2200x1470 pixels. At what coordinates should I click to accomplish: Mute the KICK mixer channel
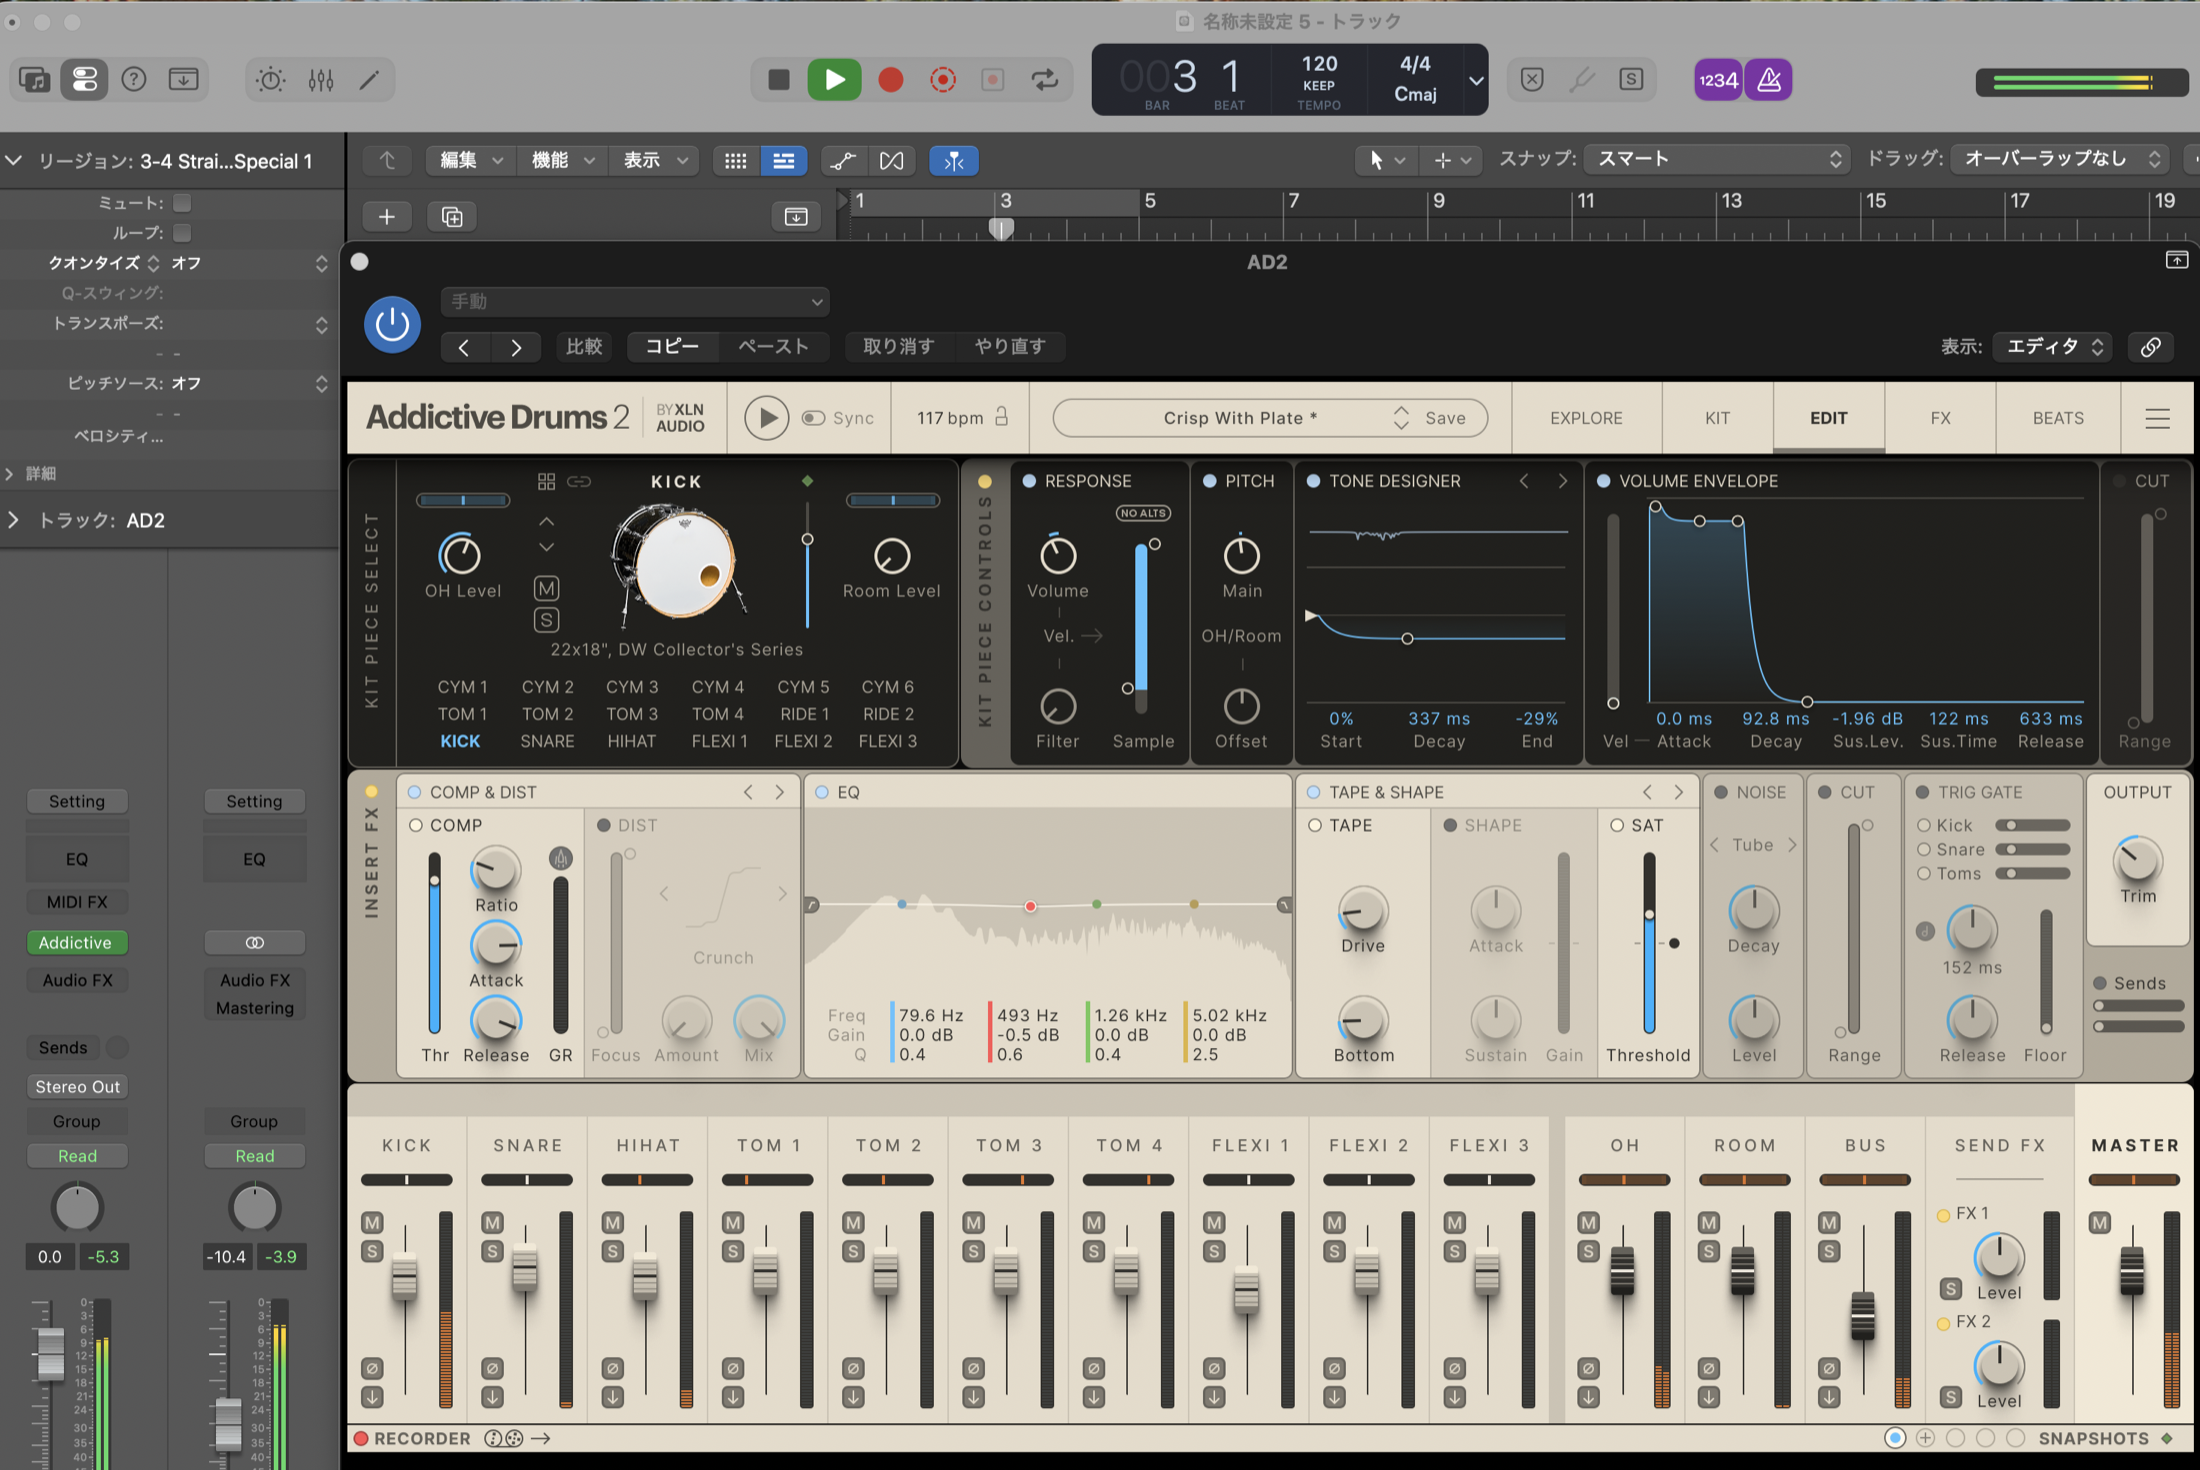372,1222
